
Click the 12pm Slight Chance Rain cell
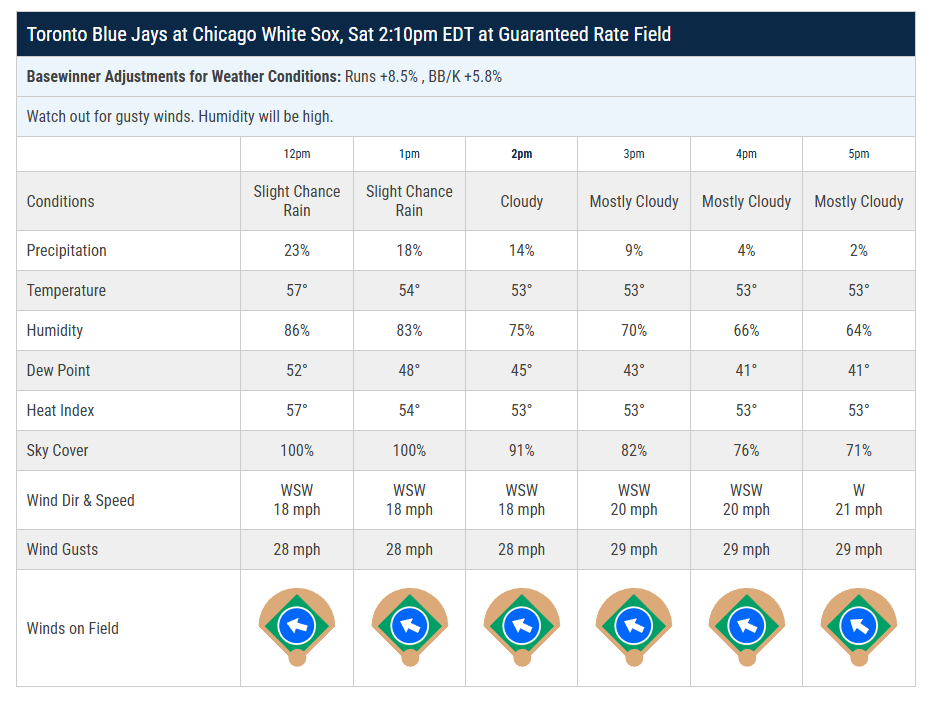(297, 201)
